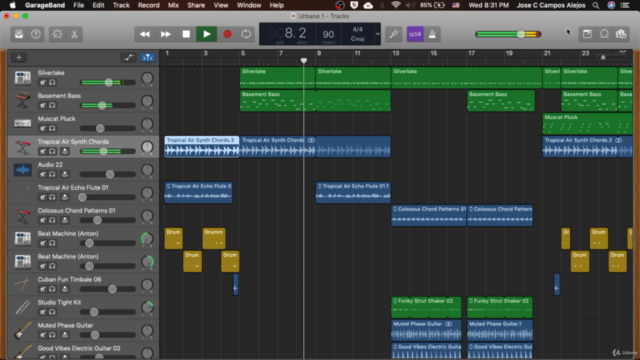Mute the Basement Bass track

(x=43, y=105)
